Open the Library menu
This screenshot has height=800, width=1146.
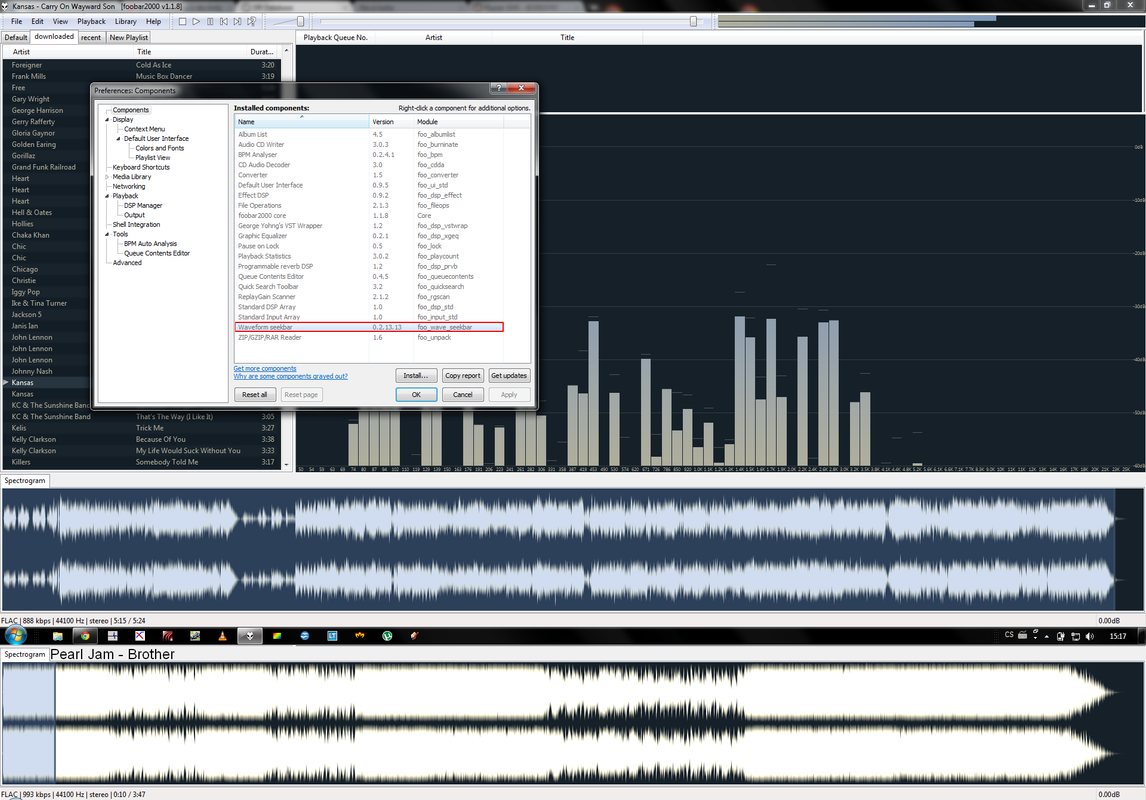click(126, 21)
